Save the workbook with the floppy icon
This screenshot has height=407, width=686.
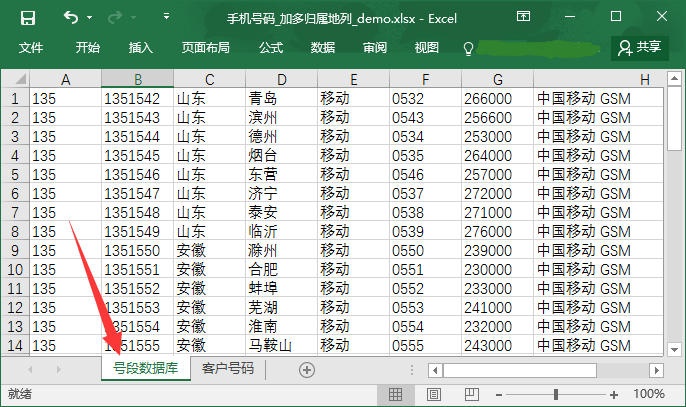pyautogui.click(x=28, y=18)
